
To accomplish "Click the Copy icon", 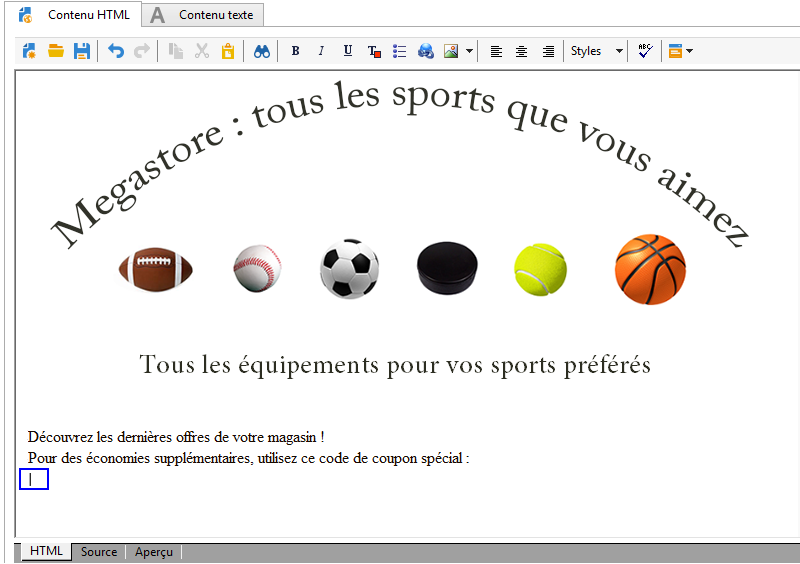I will click(x=176, y=51).
